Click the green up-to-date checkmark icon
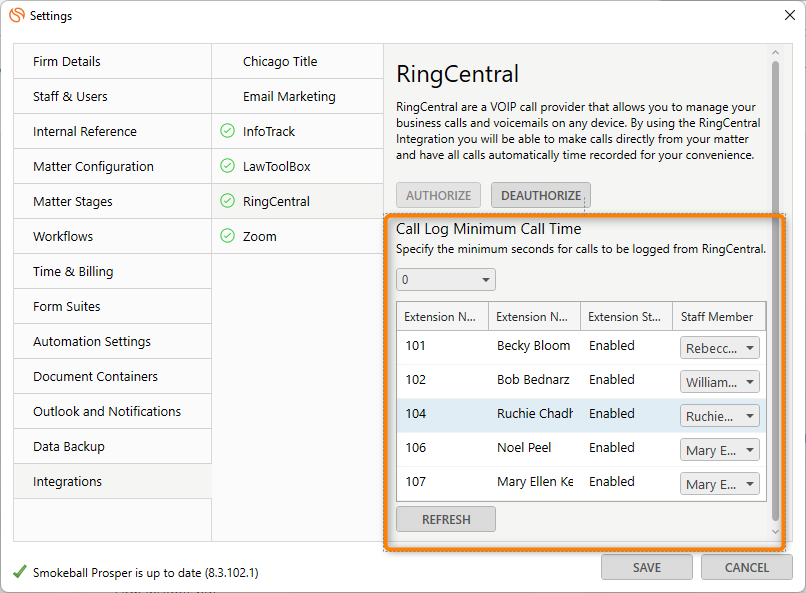 point(20,571)
